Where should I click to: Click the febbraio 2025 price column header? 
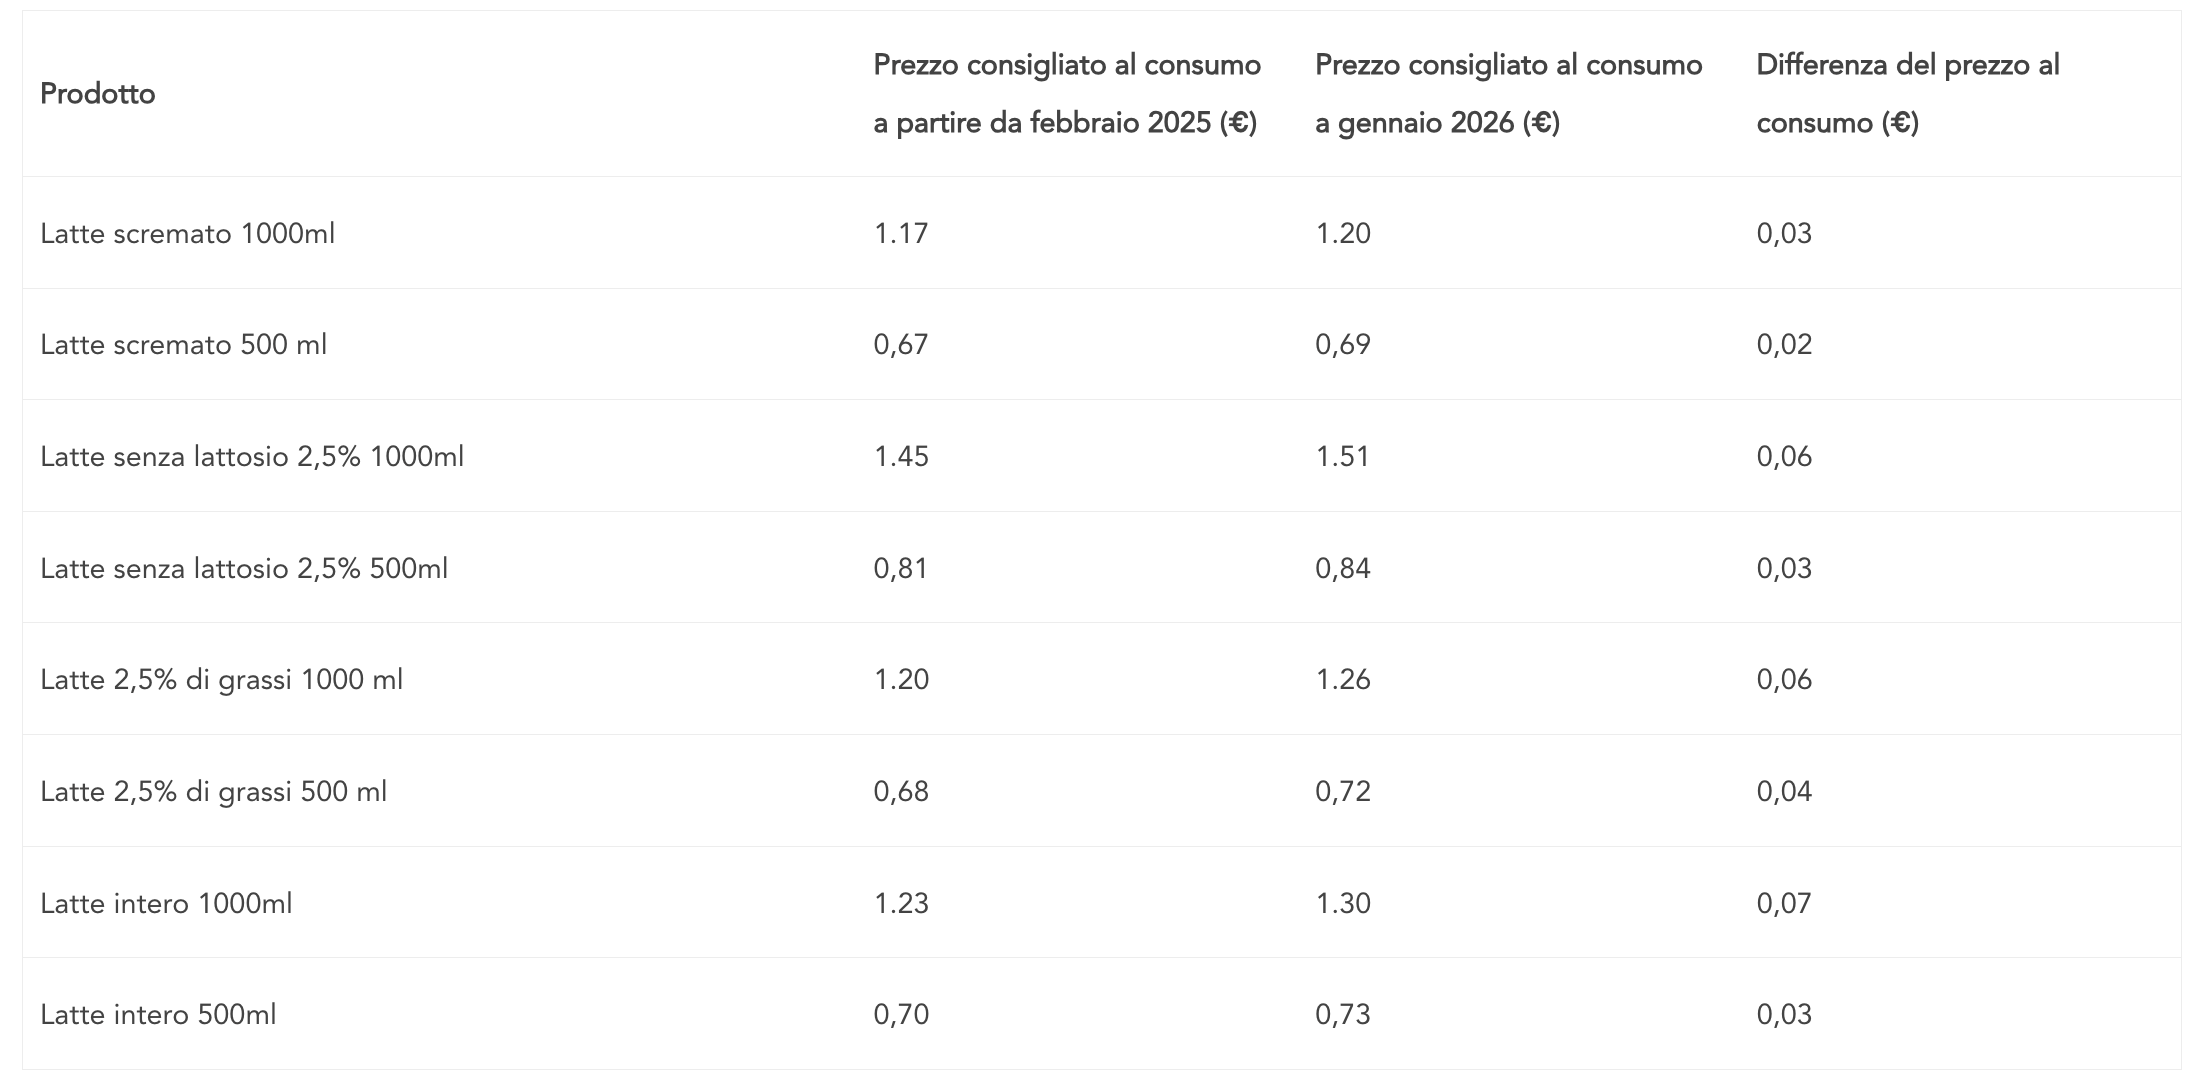(1066, 94)
